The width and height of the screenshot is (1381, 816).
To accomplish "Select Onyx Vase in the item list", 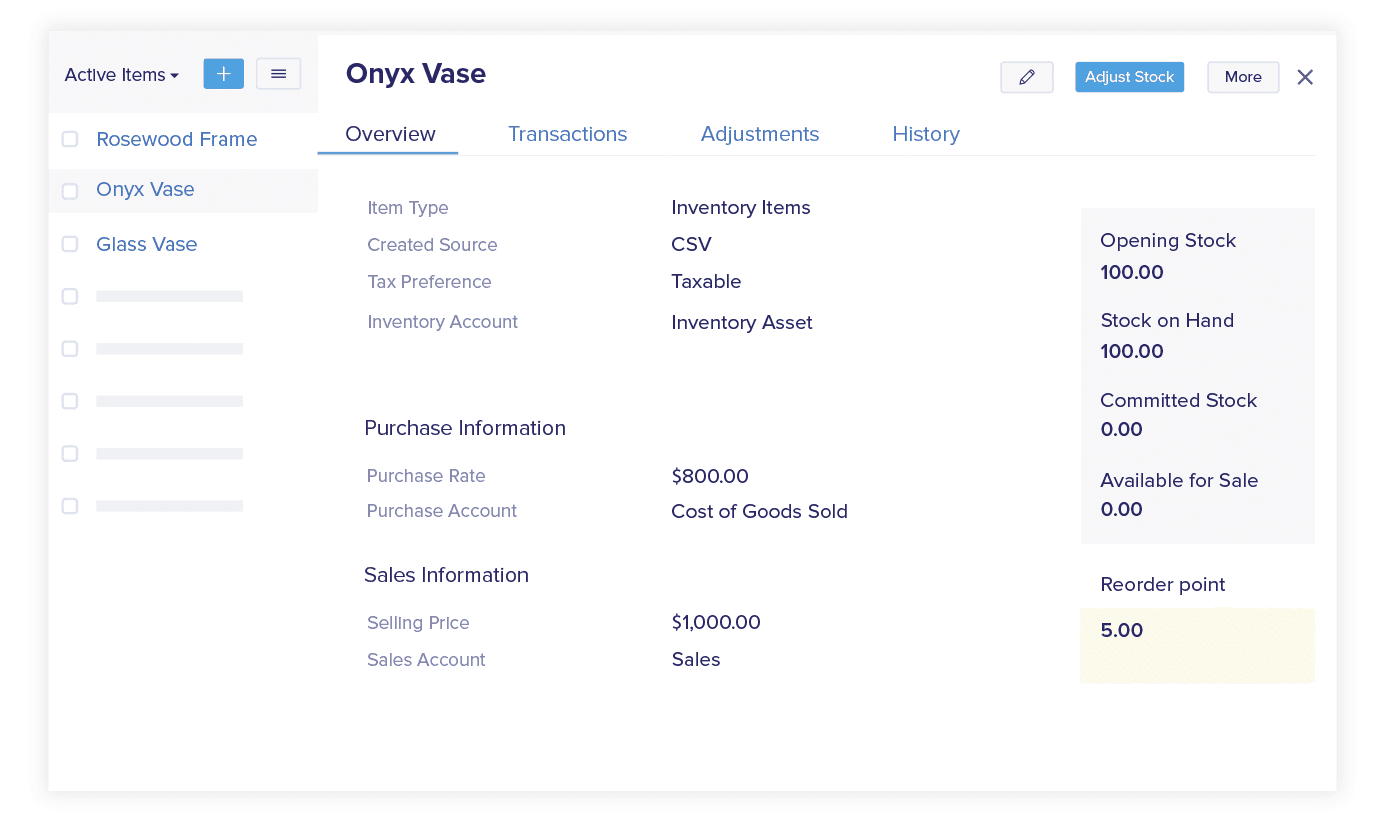I will [145, 190].
